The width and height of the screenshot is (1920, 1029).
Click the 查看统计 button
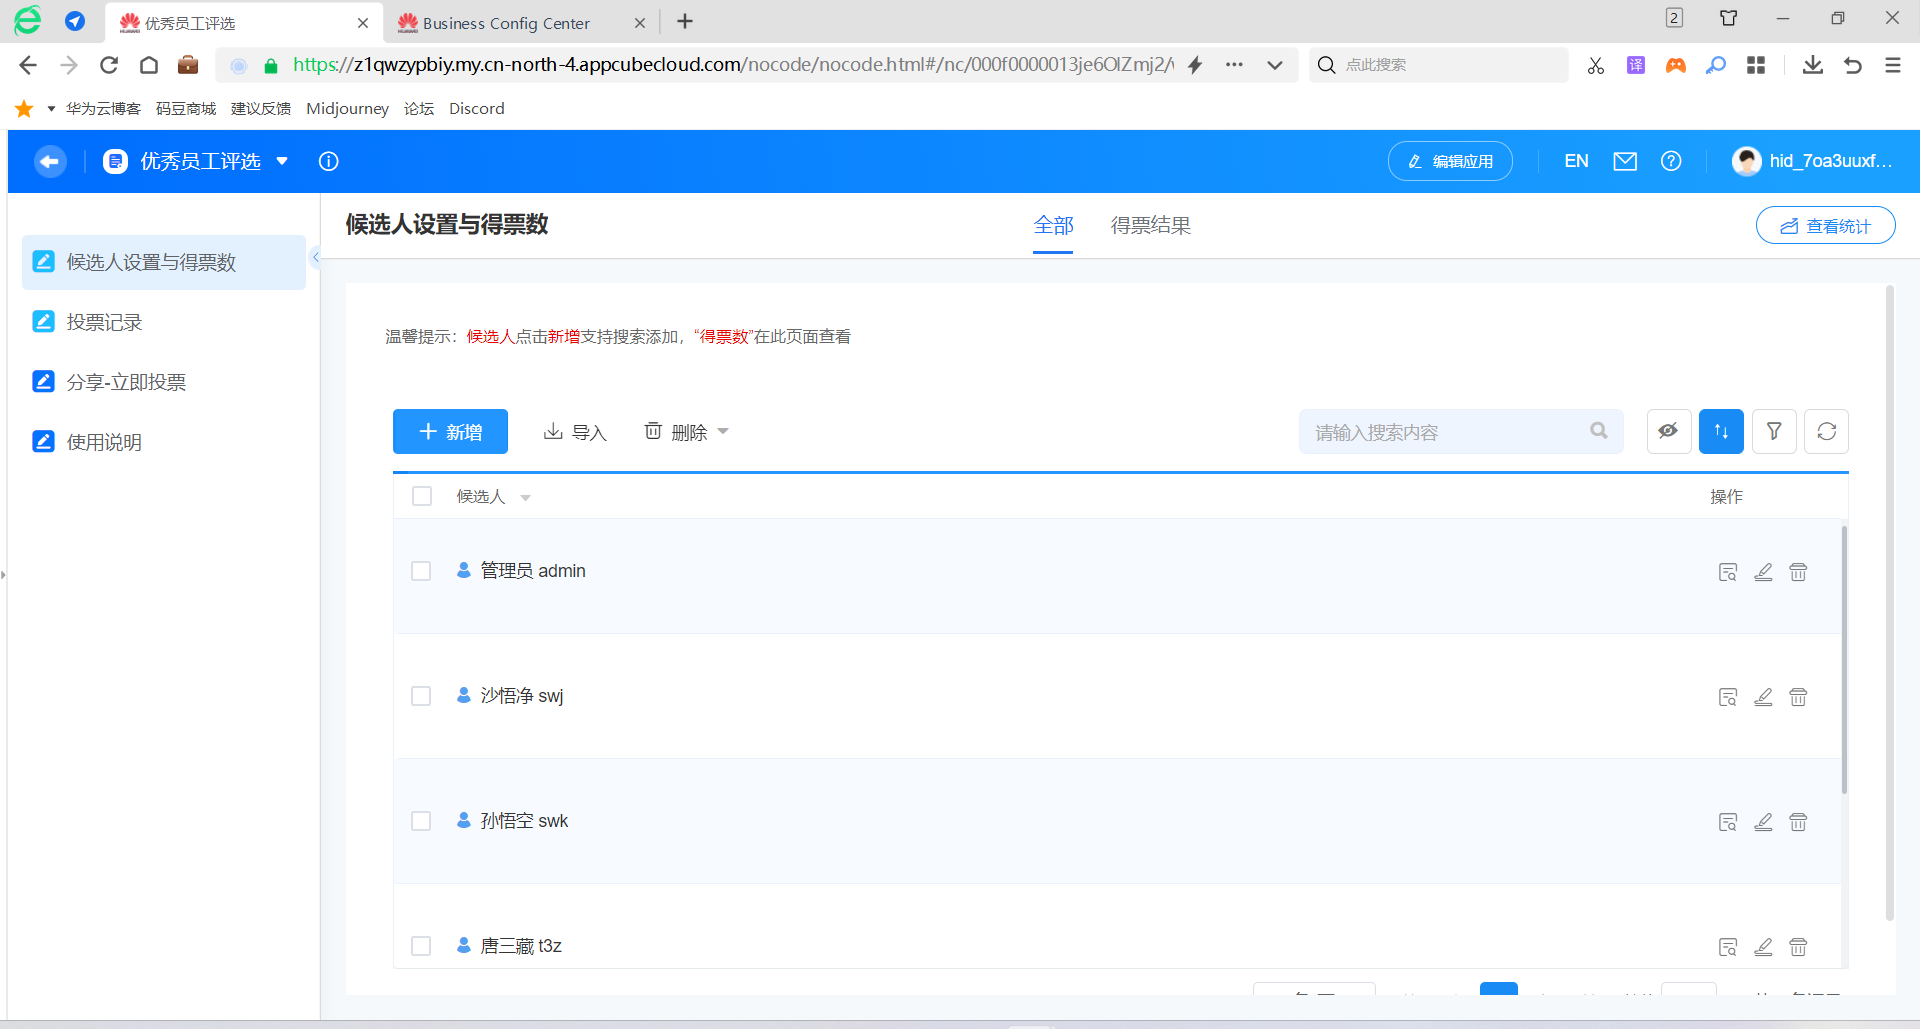click(x=1826, y=225)
